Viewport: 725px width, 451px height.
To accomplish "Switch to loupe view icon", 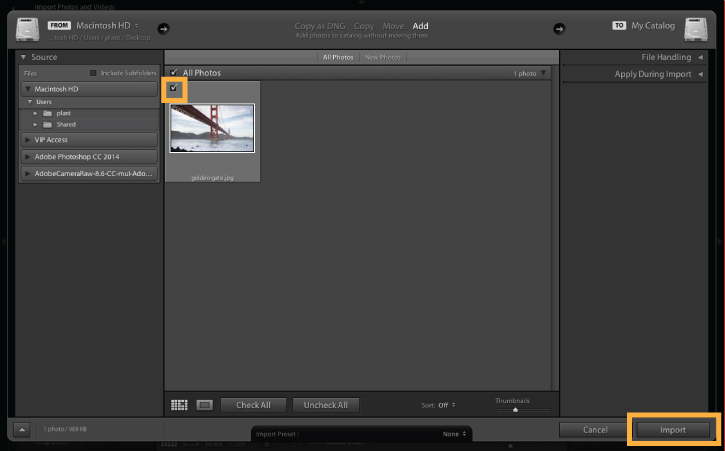I will click(204, 405).
